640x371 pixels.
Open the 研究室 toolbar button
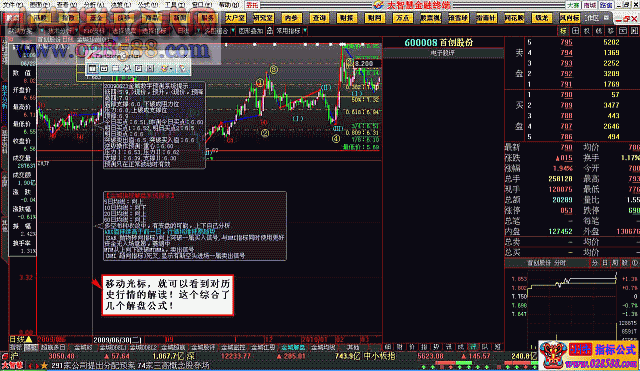[x=263, y=18]
